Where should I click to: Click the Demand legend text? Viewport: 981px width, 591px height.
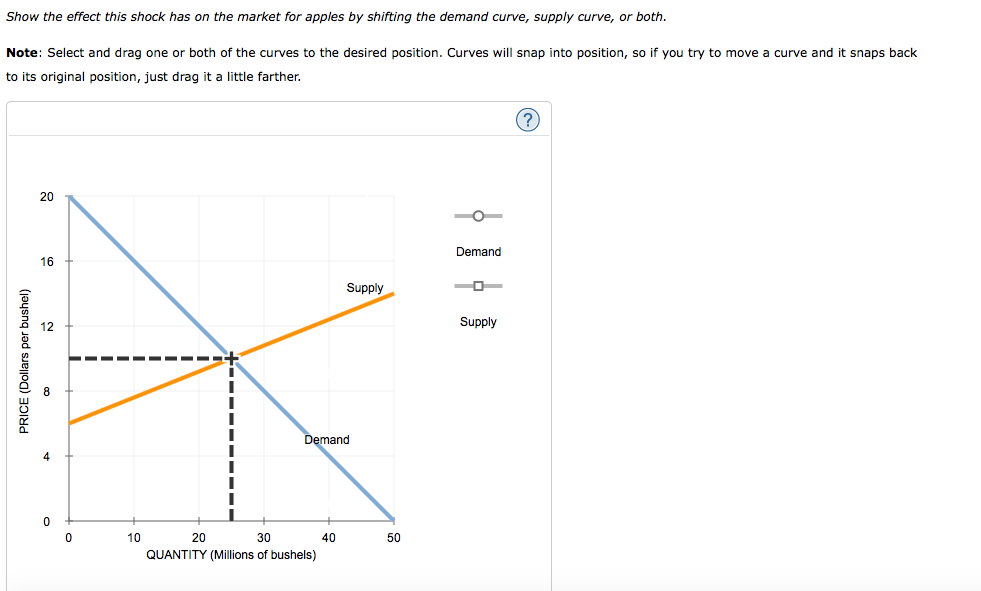478,251
